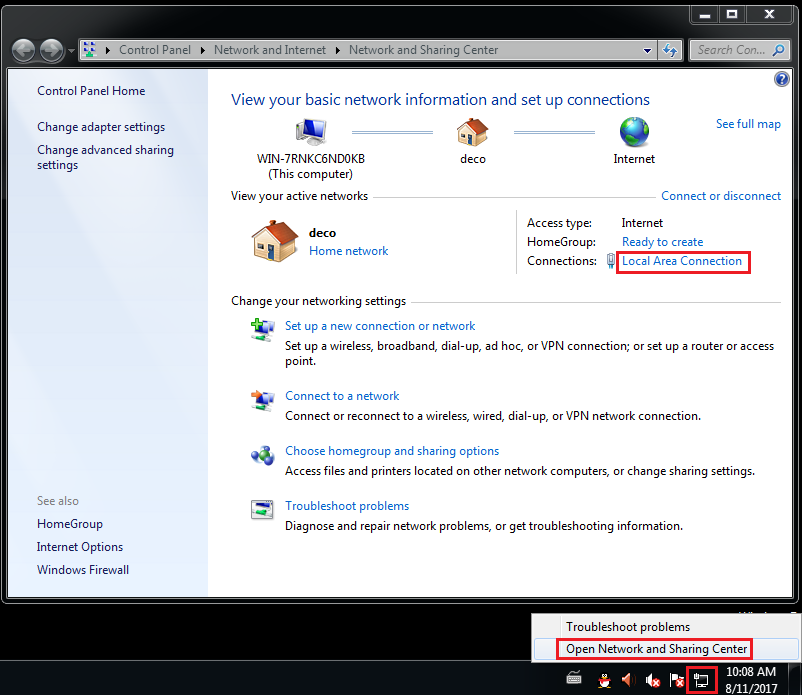Screen dimensions: 802x695
Task: Click the WIN-7RNKC6ND0KB computer icon
Action: (x=311, y=130)
